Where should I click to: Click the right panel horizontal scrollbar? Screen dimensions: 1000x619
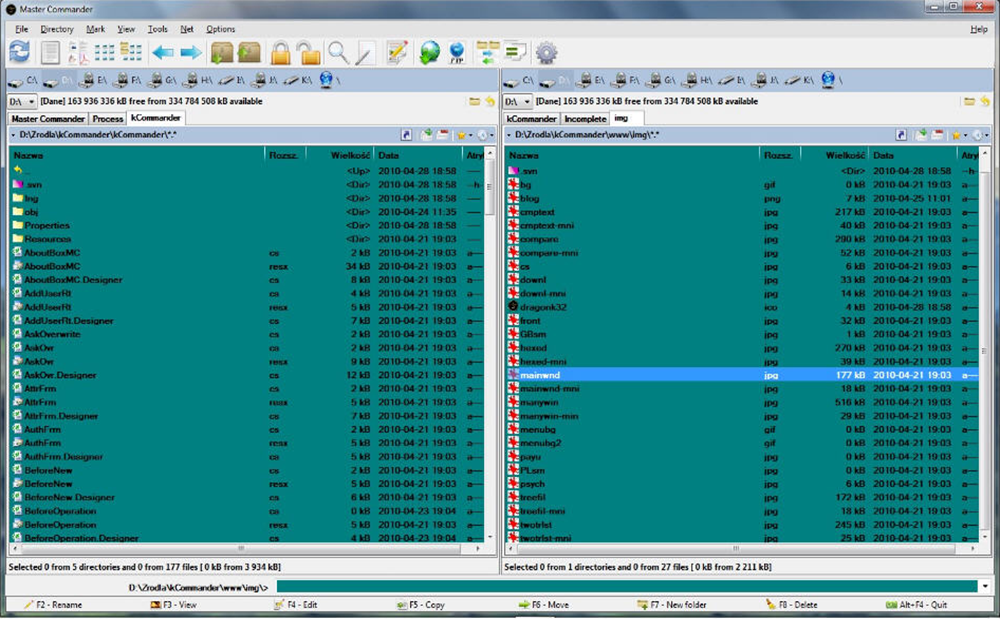coord(740,548)
